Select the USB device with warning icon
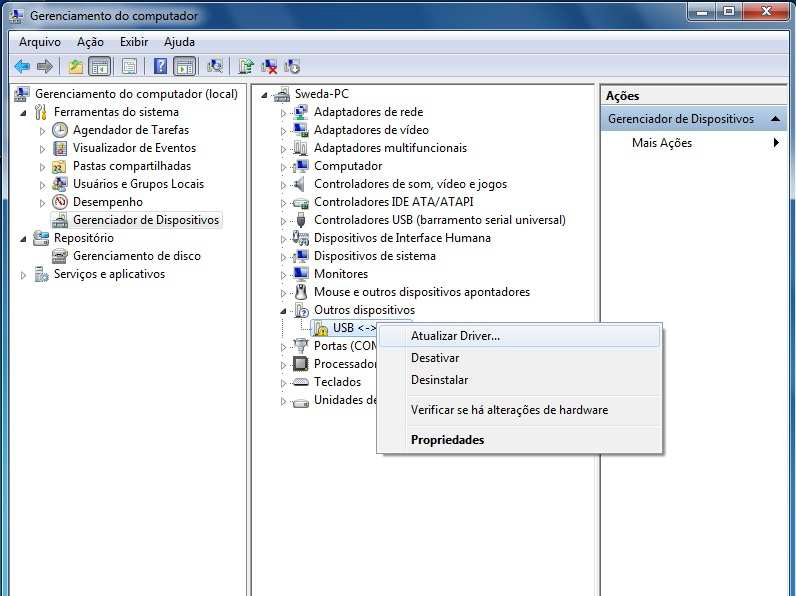 [343, 328]
